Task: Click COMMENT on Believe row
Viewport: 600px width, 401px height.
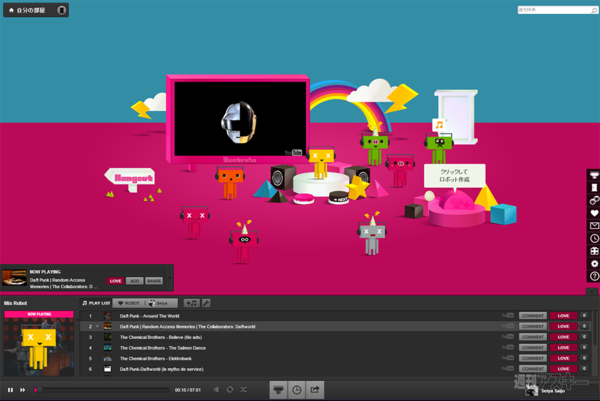Action: click(533, 337)
